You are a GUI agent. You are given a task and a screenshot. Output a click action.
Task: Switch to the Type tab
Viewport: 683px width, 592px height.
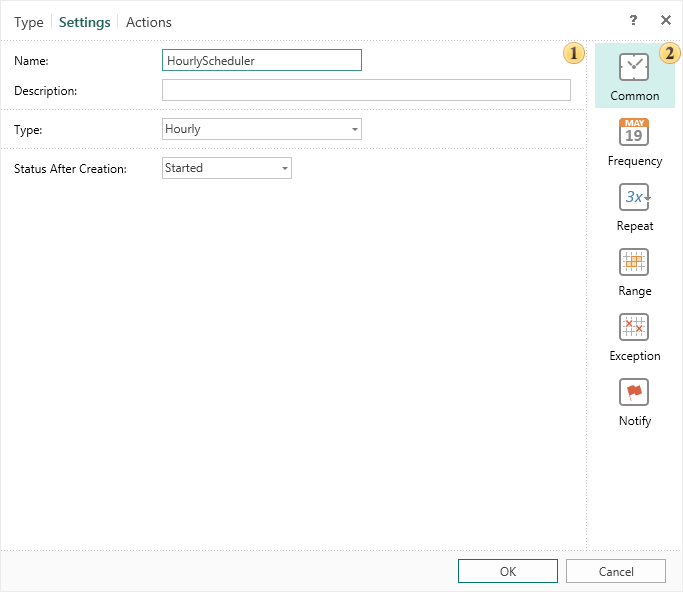(x=29, y=22)
